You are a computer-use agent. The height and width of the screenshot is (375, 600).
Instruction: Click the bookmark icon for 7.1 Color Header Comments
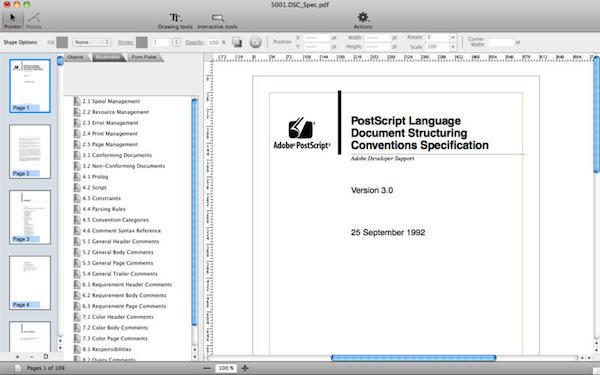point(77,317)
